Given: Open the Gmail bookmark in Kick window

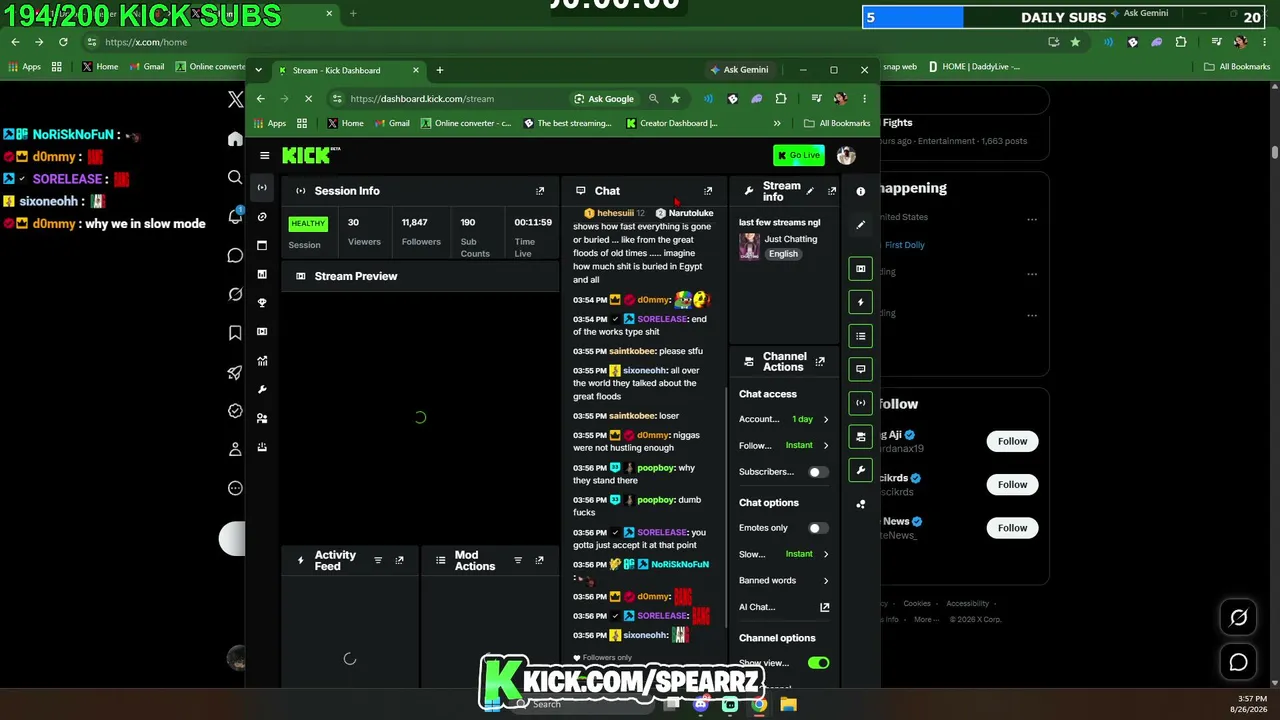Looking at the screenshot, I should point(392,123).
